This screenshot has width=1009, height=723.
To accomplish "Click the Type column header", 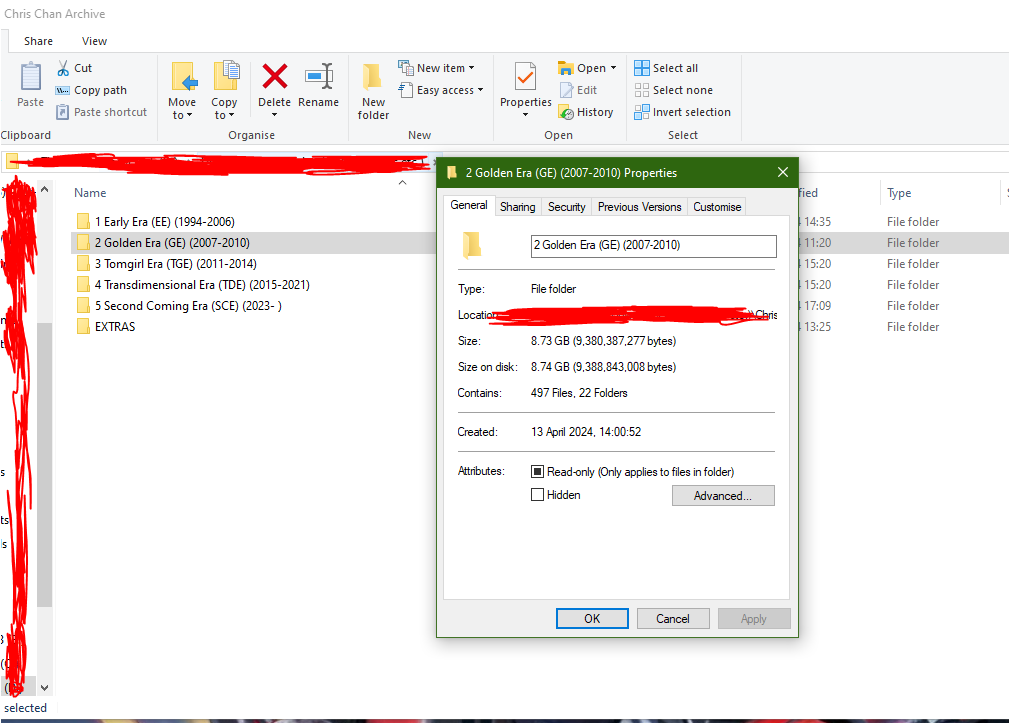I will (899, 193).
